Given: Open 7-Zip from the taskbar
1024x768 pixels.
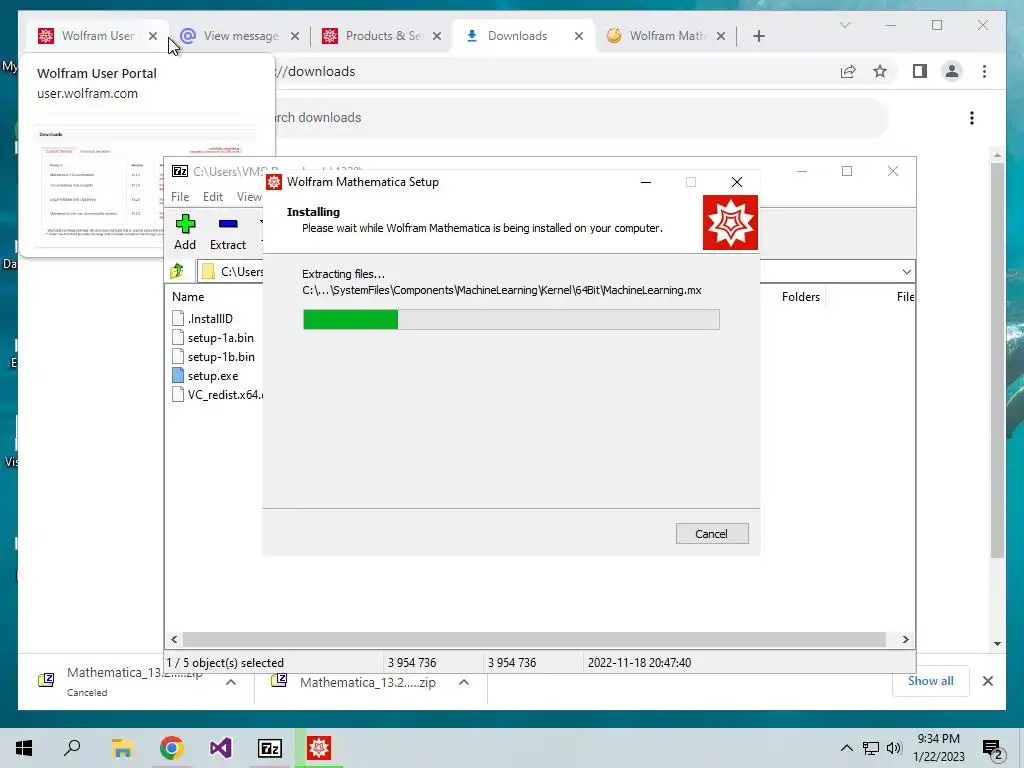Looking at the screenshot, I should 270,748.
